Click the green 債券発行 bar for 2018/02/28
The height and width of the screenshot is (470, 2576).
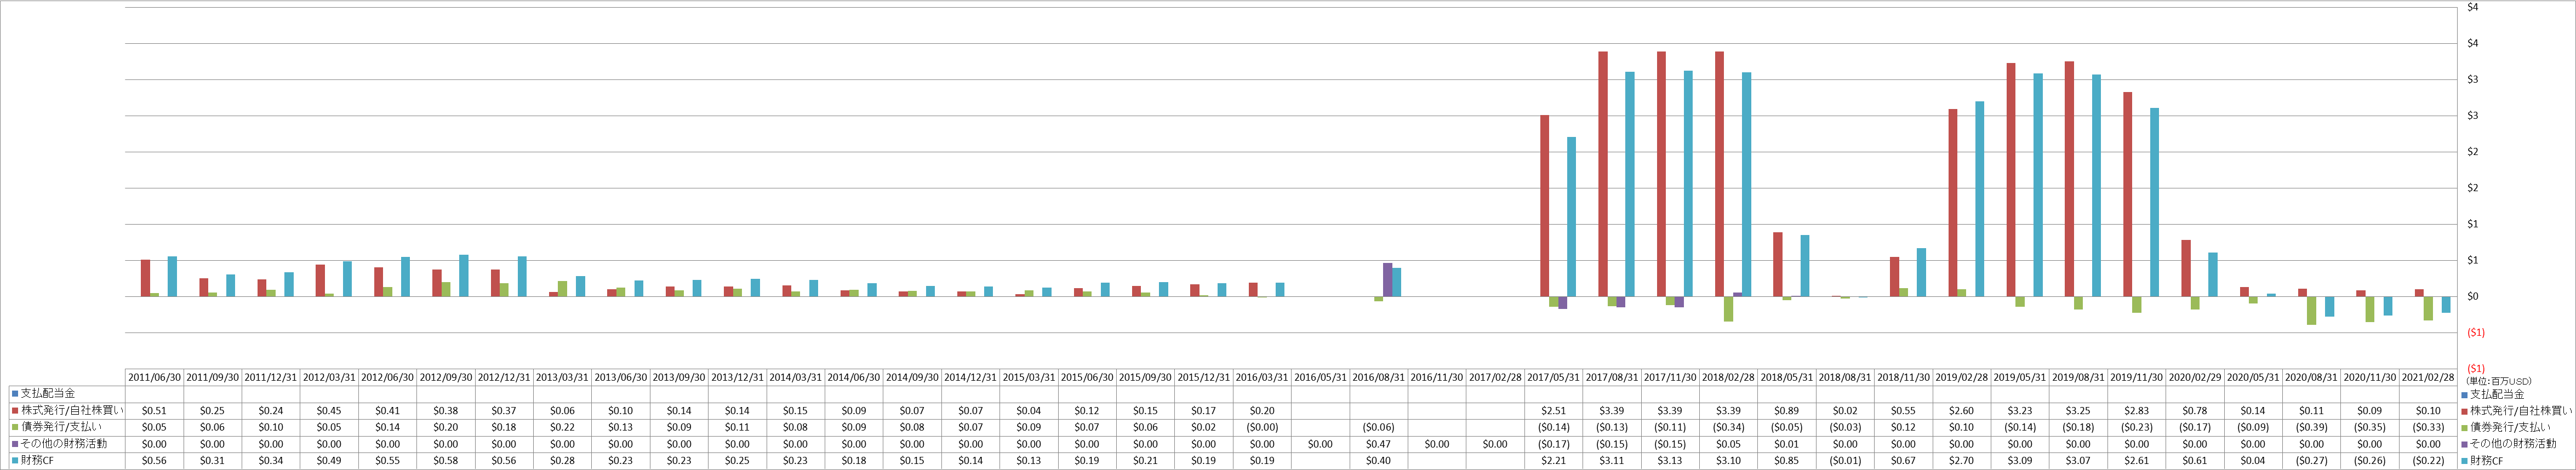pos(1728,309)
